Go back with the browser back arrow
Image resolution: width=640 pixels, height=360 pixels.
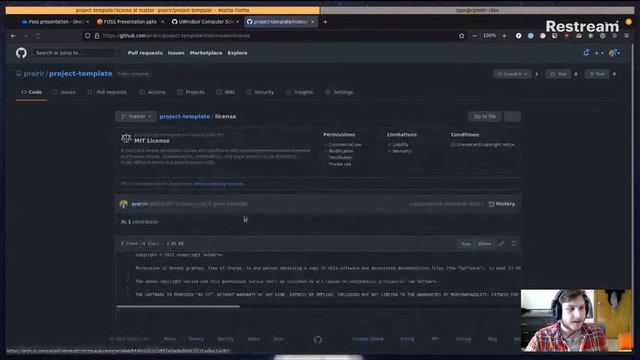13,36
